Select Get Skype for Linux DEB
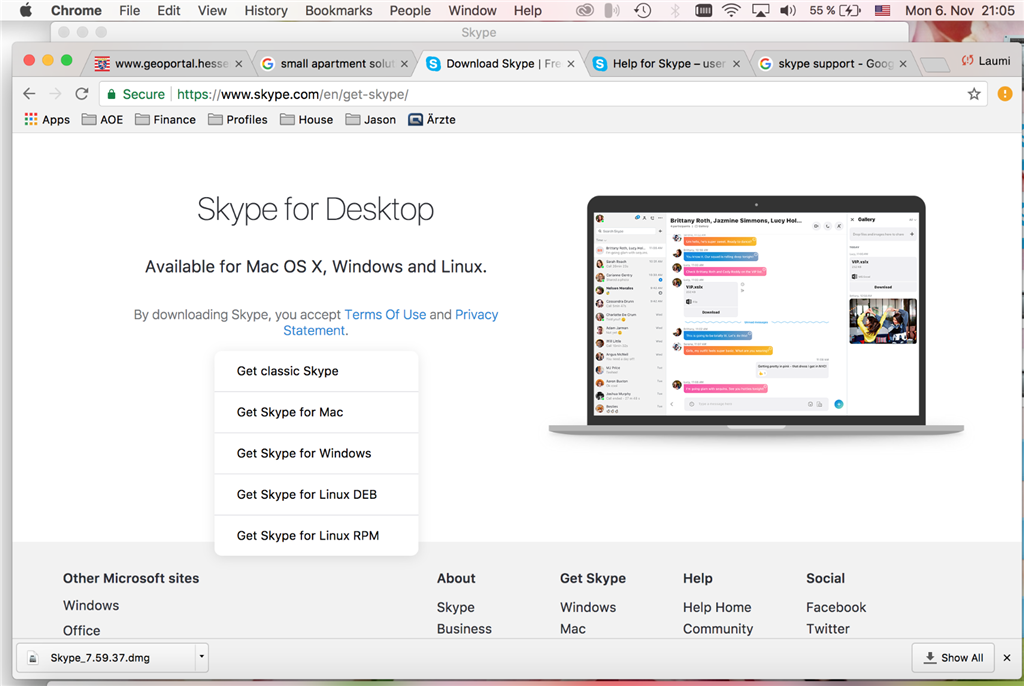The height and width of the screenshot is (686, 1024). (x=316, y=495)
